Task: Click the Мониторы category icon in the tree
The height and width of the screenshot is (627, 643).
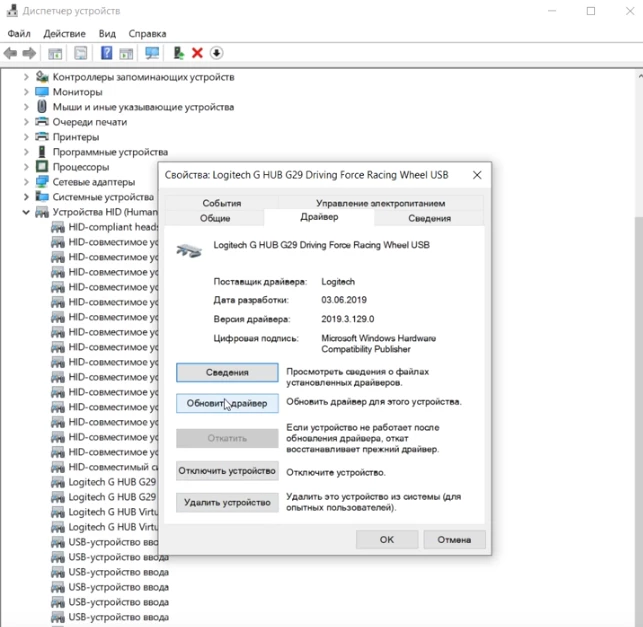Action: coord(42,92)
